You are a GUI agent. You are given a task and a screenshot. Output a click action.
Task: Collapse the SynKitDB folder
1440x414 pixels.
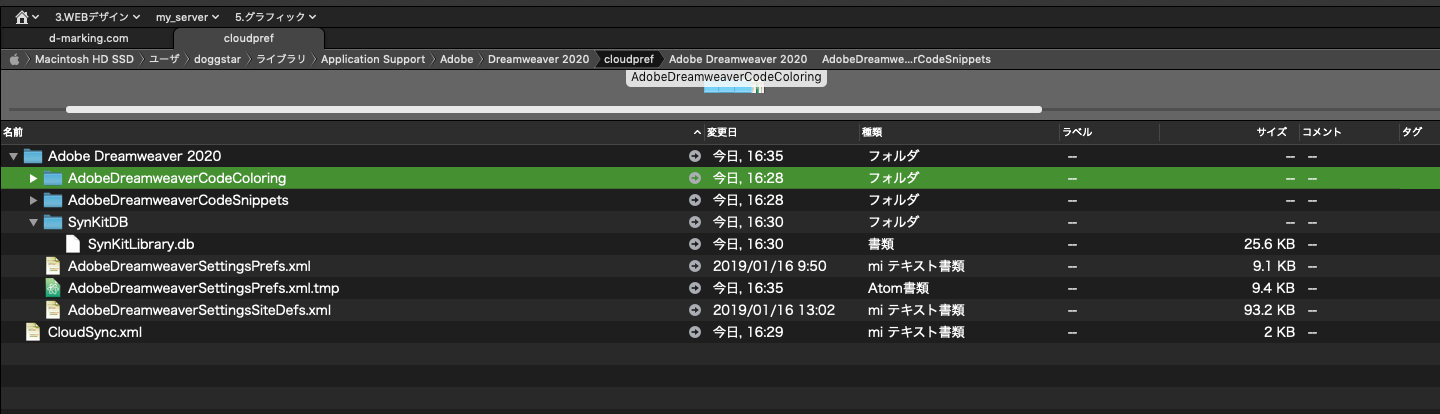click(33, 222)
